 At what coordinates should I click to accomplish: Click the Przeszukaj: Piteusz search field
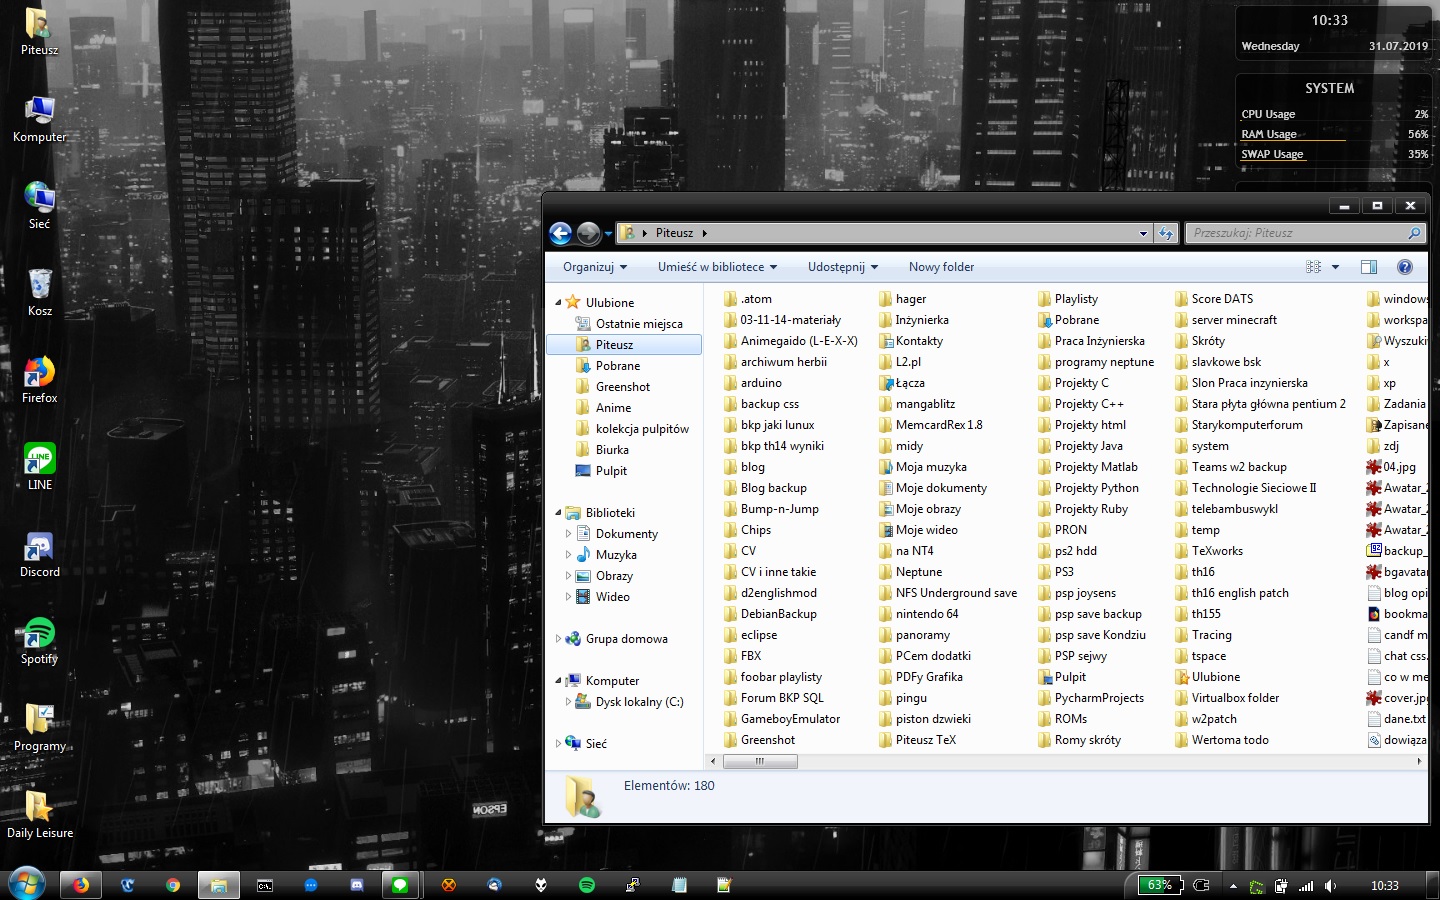click(1305, 233)
